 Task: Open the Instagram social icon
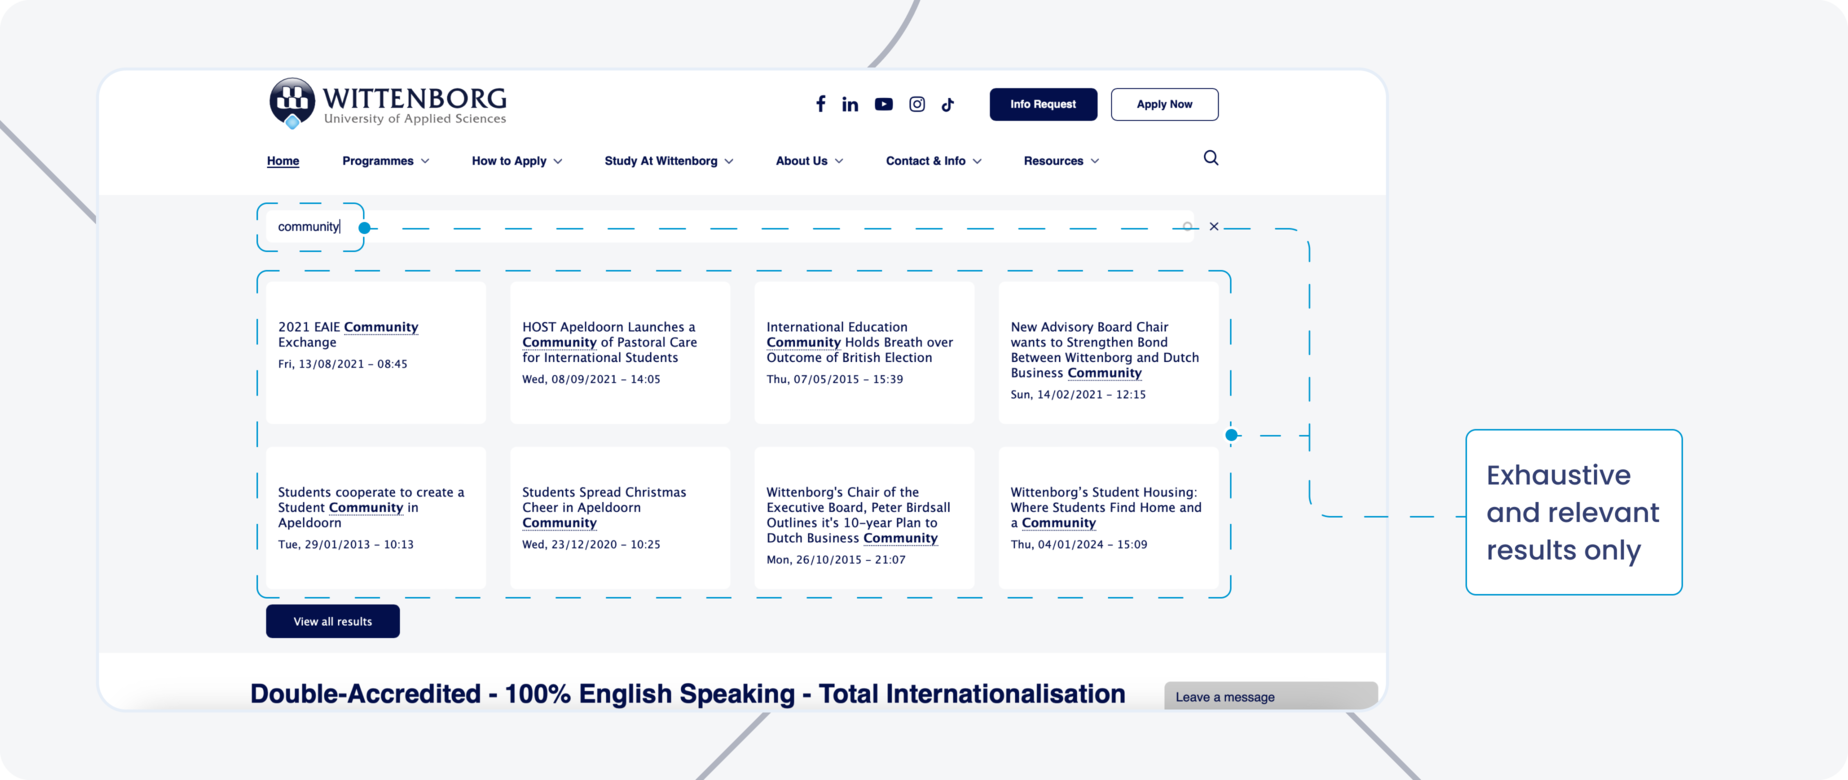pos(917,104)
